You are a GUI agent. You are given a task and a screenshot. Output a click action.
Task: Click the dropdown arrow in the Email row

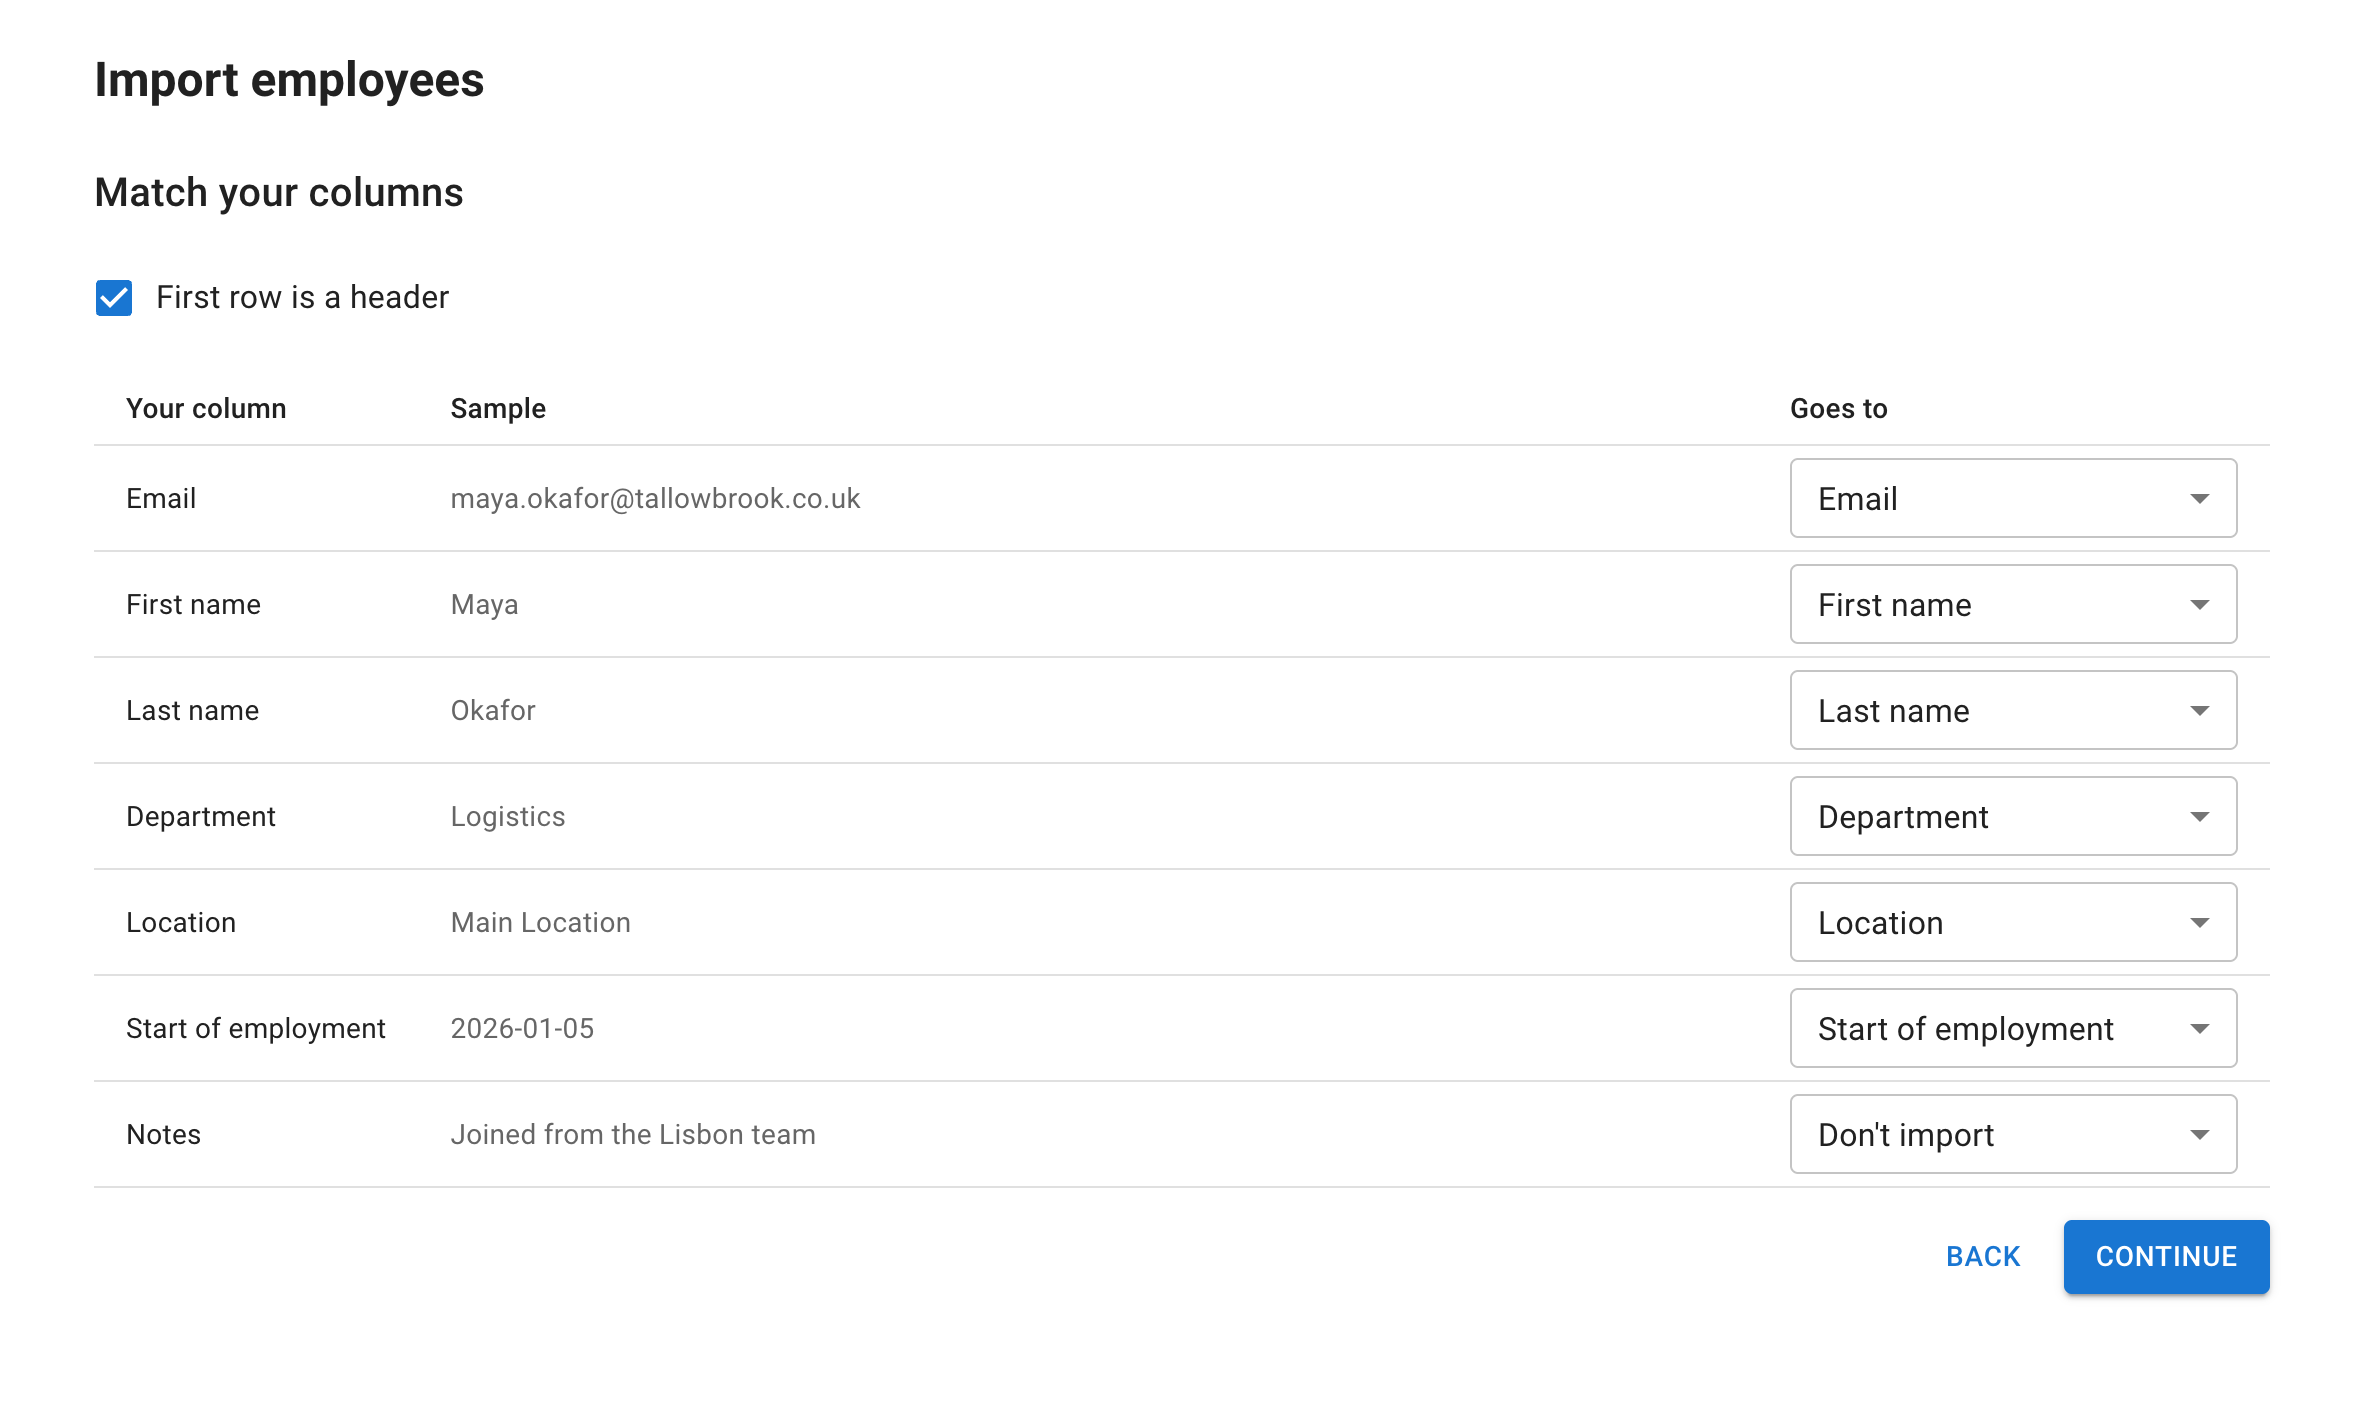click(2199, 498)
